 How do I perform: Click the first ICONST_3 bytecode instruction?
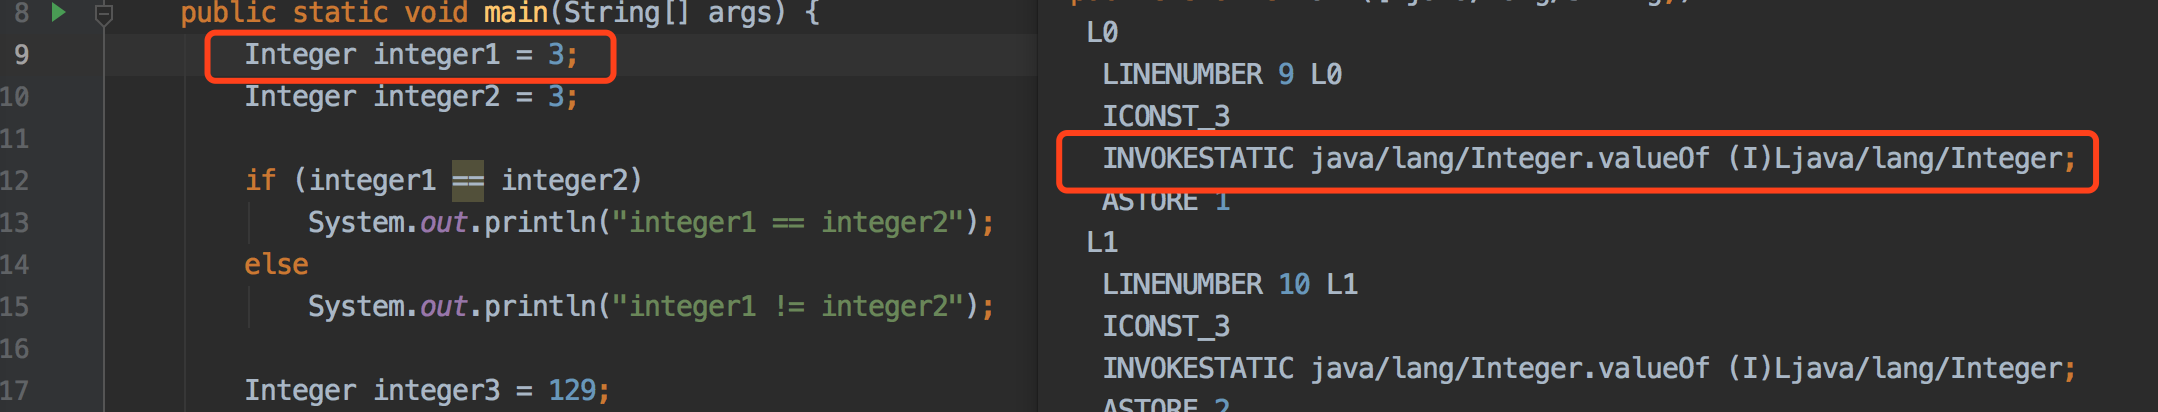(1166, 117)
